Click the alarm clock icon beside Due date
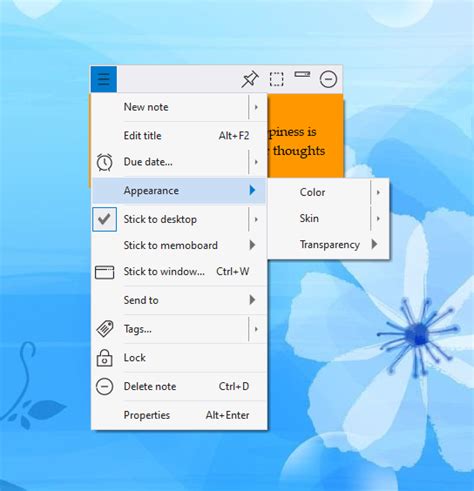 pyautogui.click(x=104, y=162)
